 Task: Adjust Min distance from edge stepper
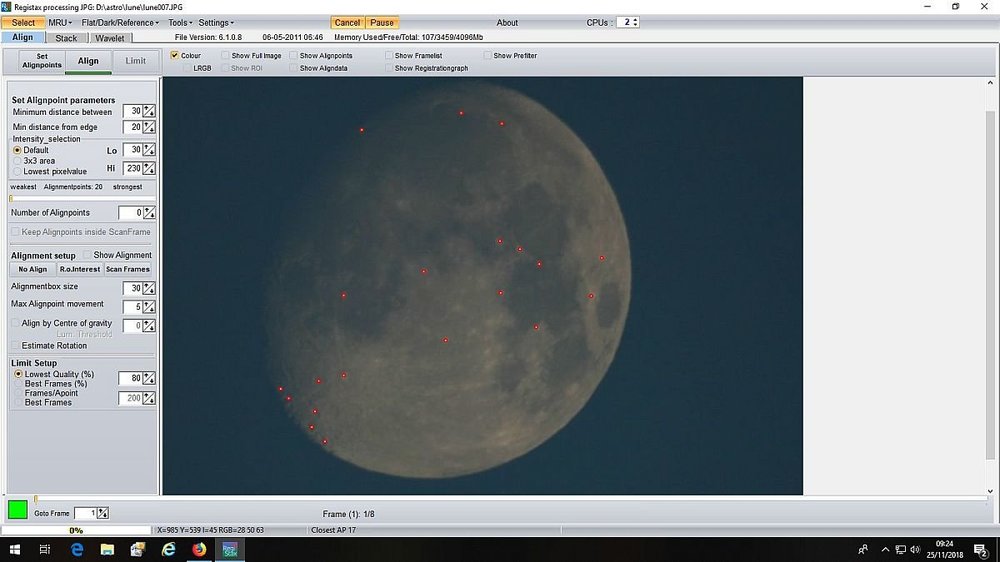[x=149, y=127]
